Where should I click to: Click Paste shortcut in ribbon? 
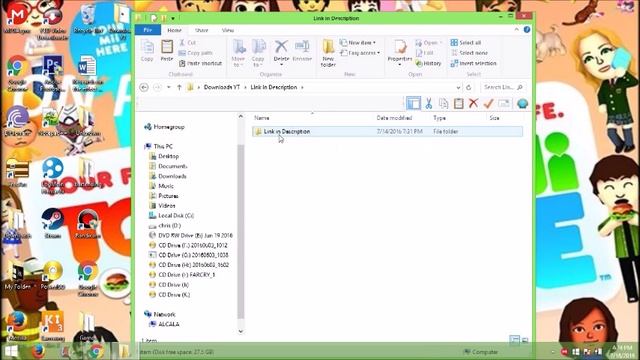[200, 63]
